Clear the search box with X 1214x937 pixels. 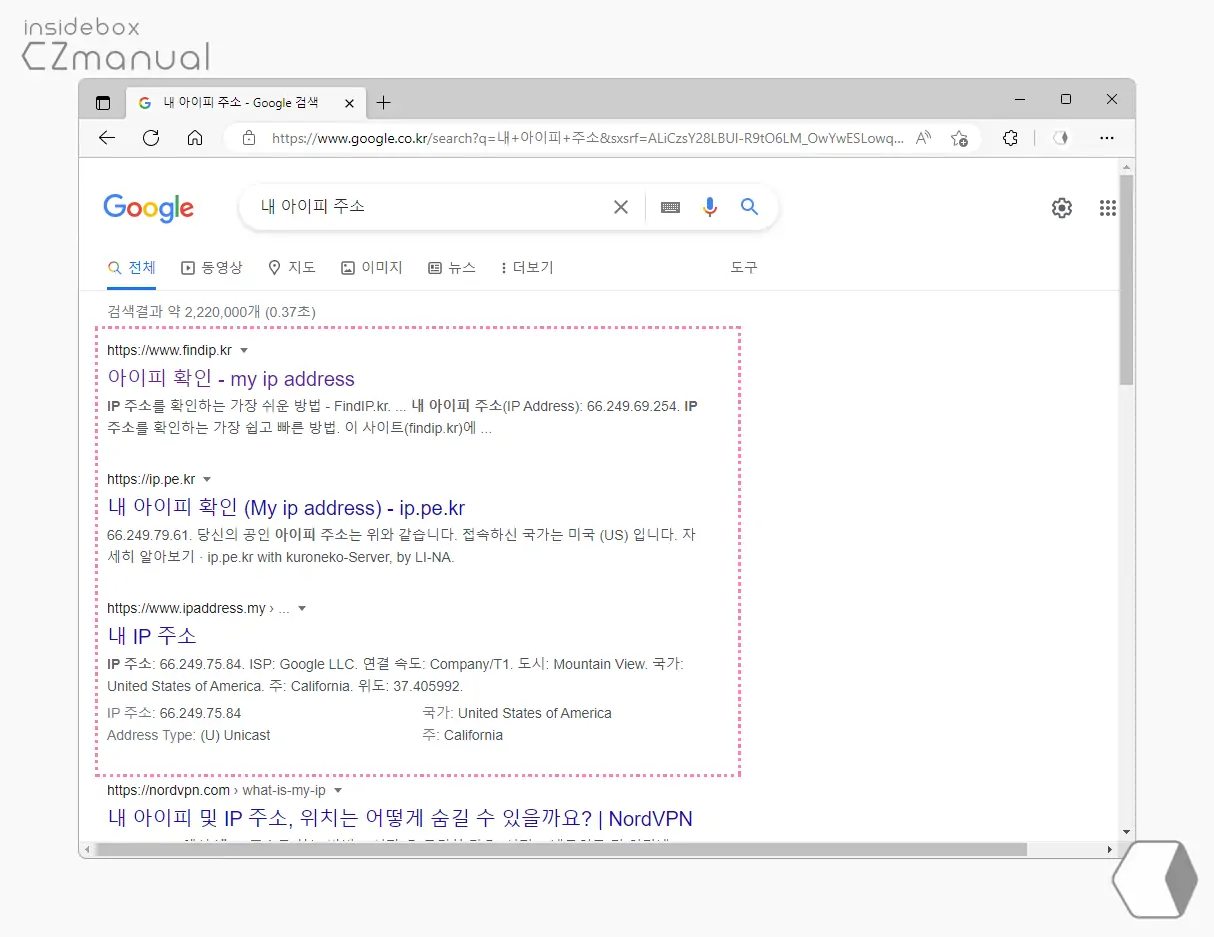[621, 207]
